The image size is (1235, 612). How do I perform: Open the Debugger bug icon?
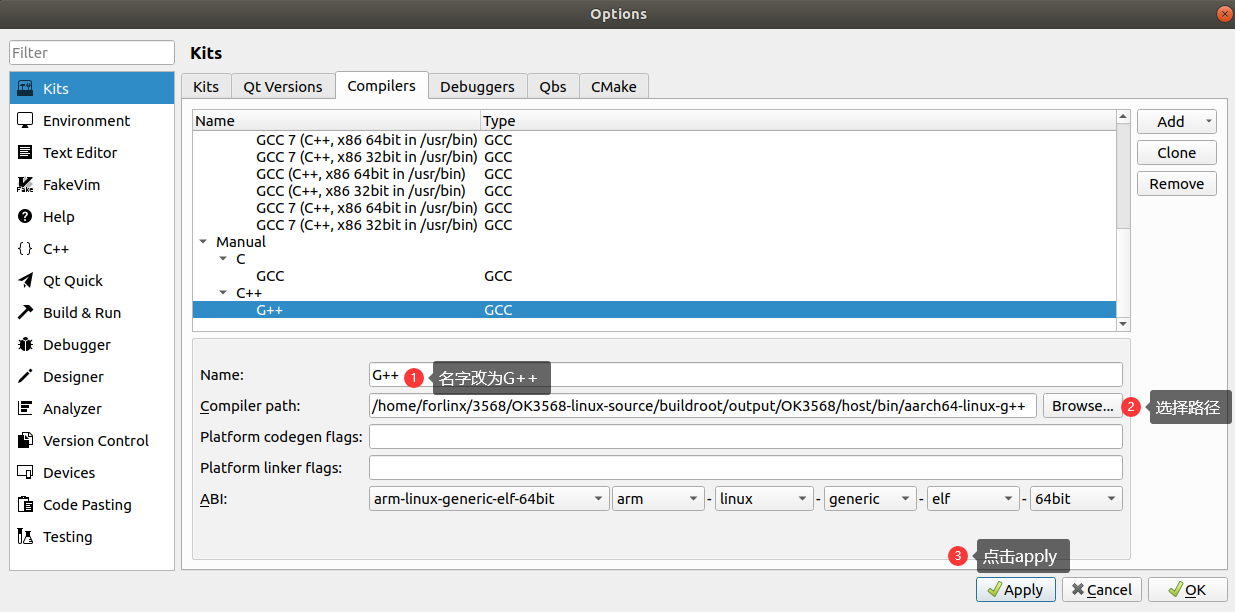[x=25, y=345]
